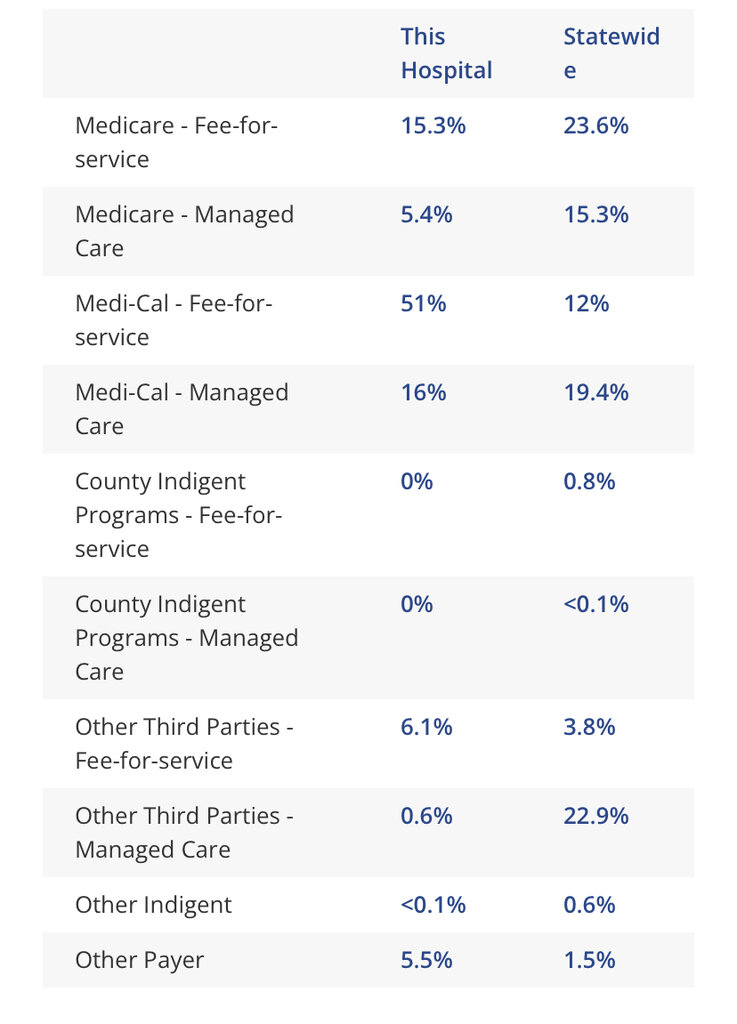Click the Statewide <0.1% value
This screenshot has width=737, height=1024.
pyautogui.click(x=596, y=605)
